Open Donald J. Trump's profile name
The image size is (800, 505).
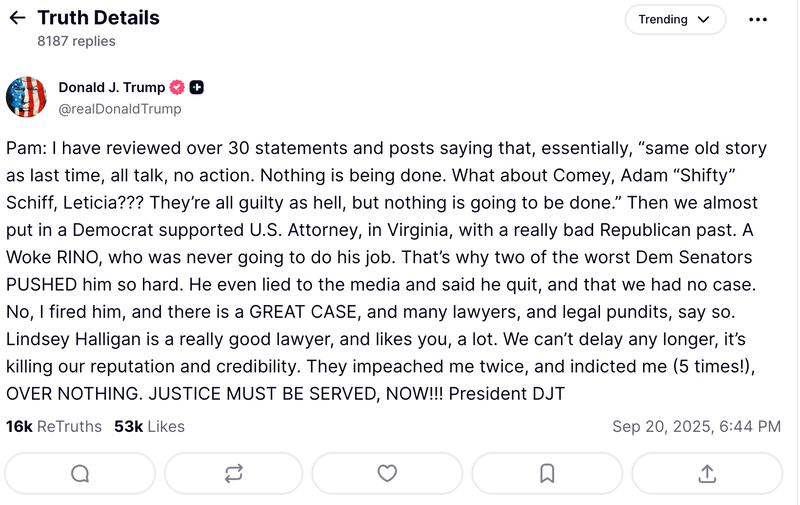(111, 87)
